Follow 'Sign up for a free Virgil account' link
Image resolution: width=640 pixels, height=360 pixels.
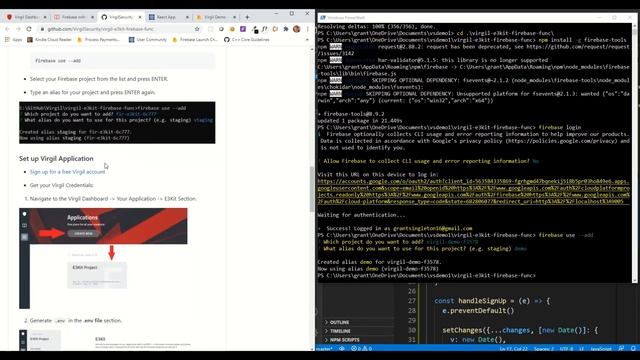(x=67, y=172)
